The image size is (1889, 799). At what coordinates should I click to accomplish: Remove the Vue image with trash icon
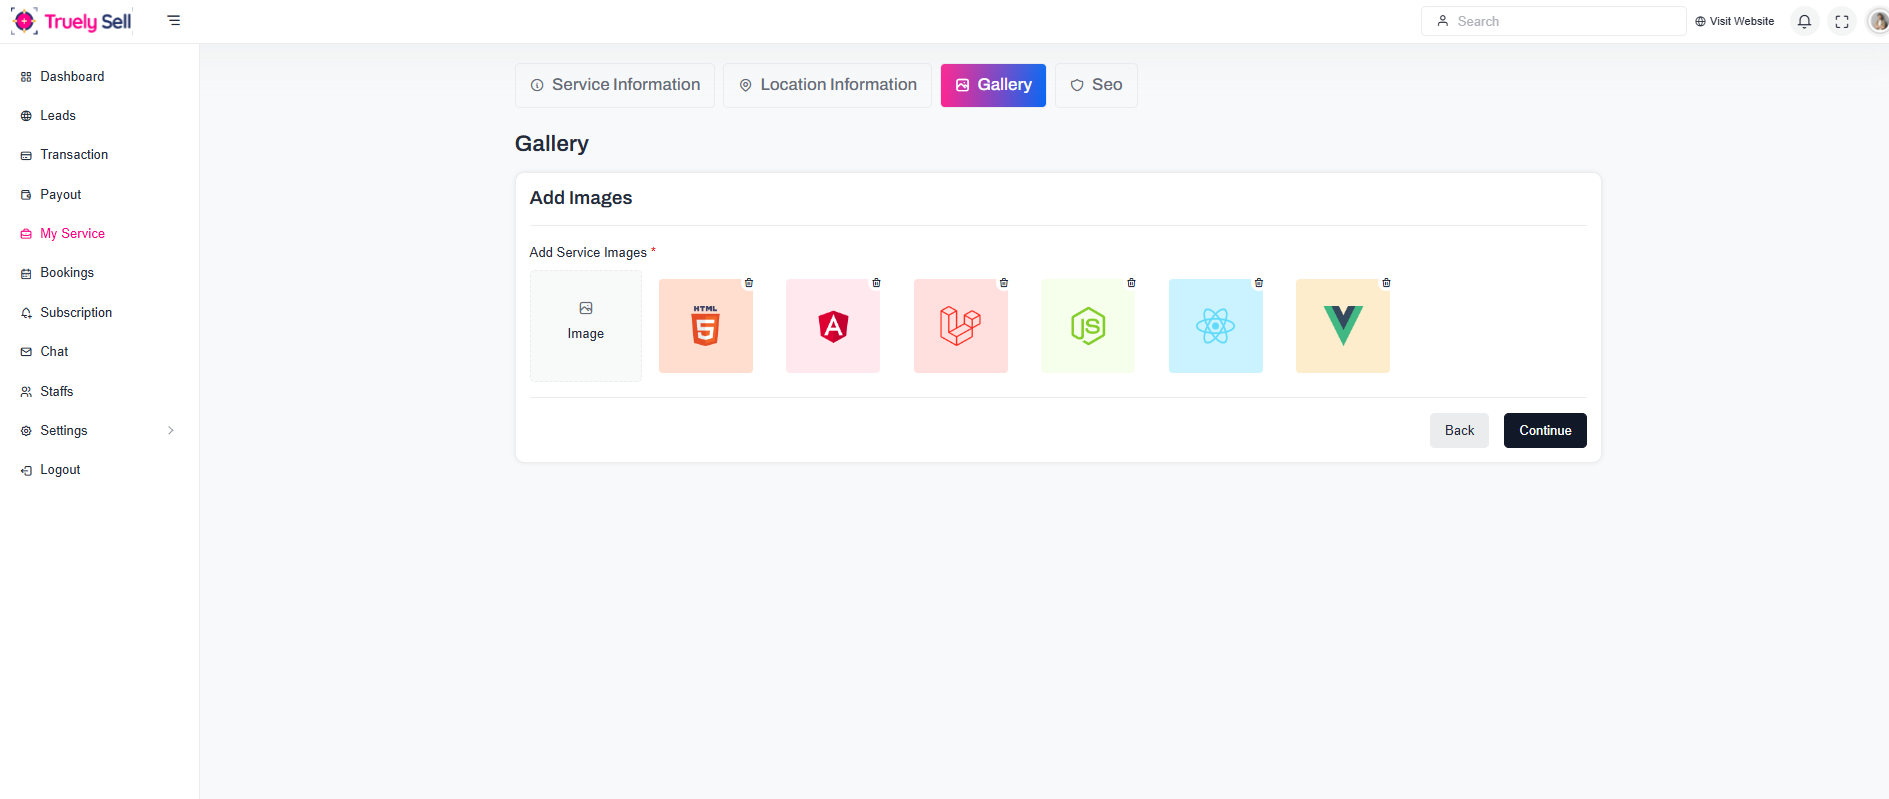[1386, 283]
